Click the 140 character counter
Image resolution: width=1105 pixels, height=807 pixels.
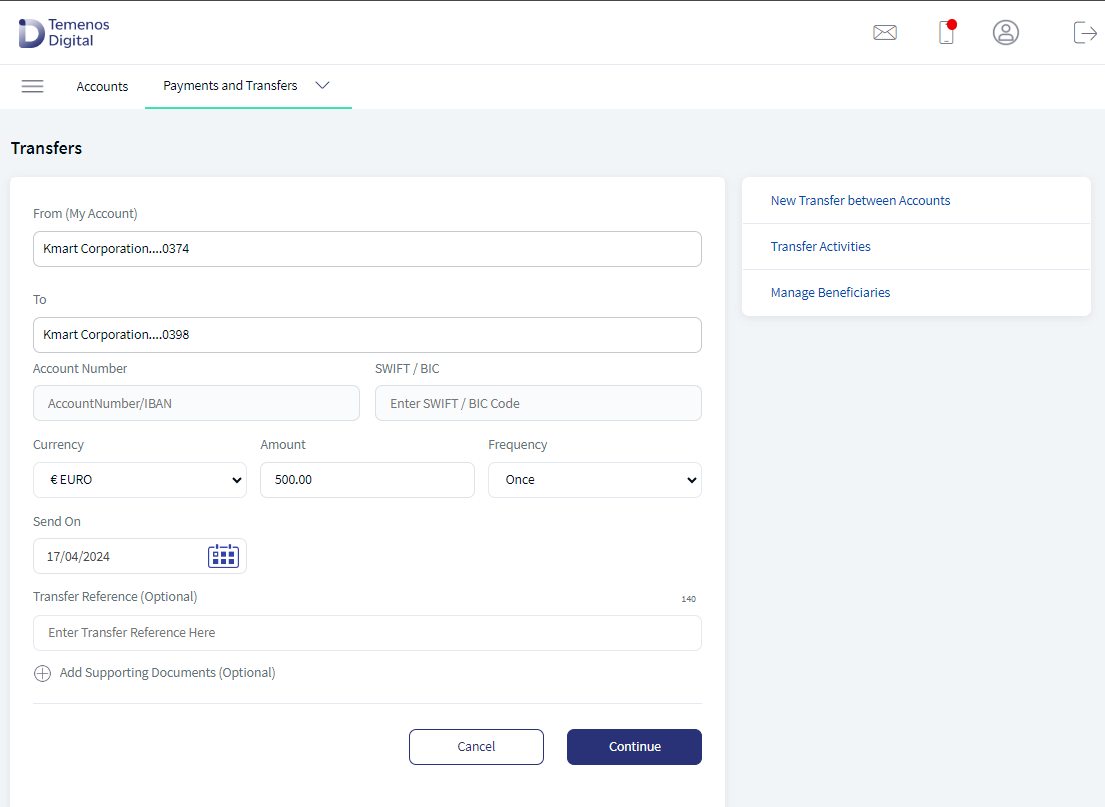[689, 599]
